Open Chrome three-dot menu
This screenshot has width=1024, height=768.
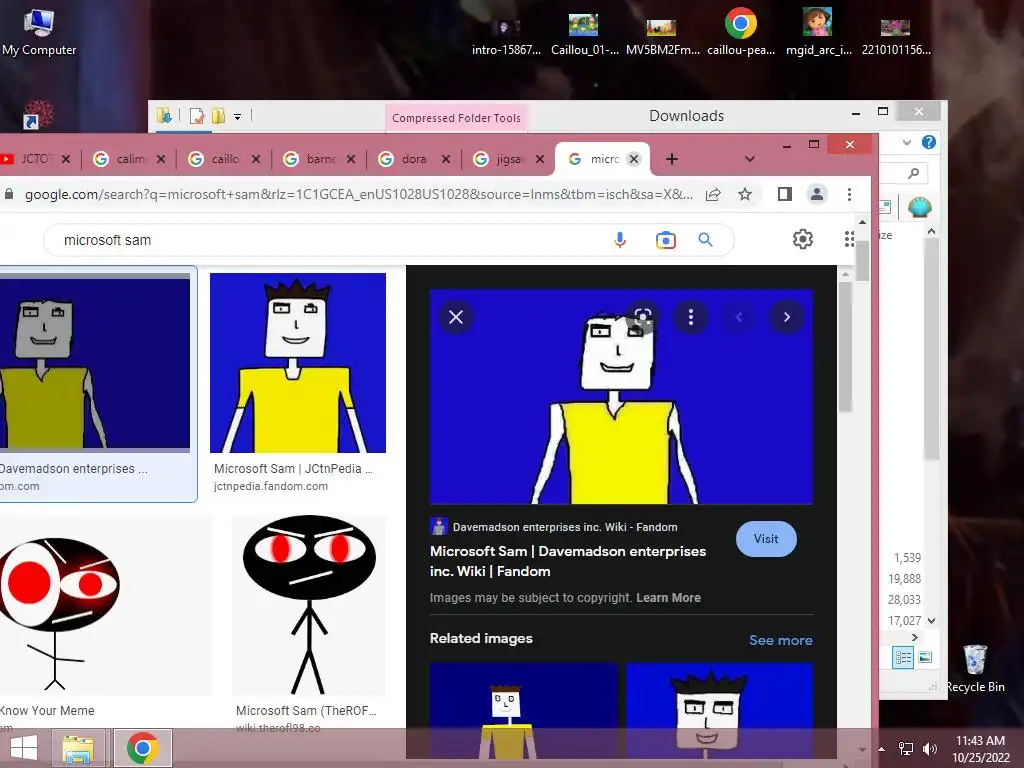(x=849, y=194)
